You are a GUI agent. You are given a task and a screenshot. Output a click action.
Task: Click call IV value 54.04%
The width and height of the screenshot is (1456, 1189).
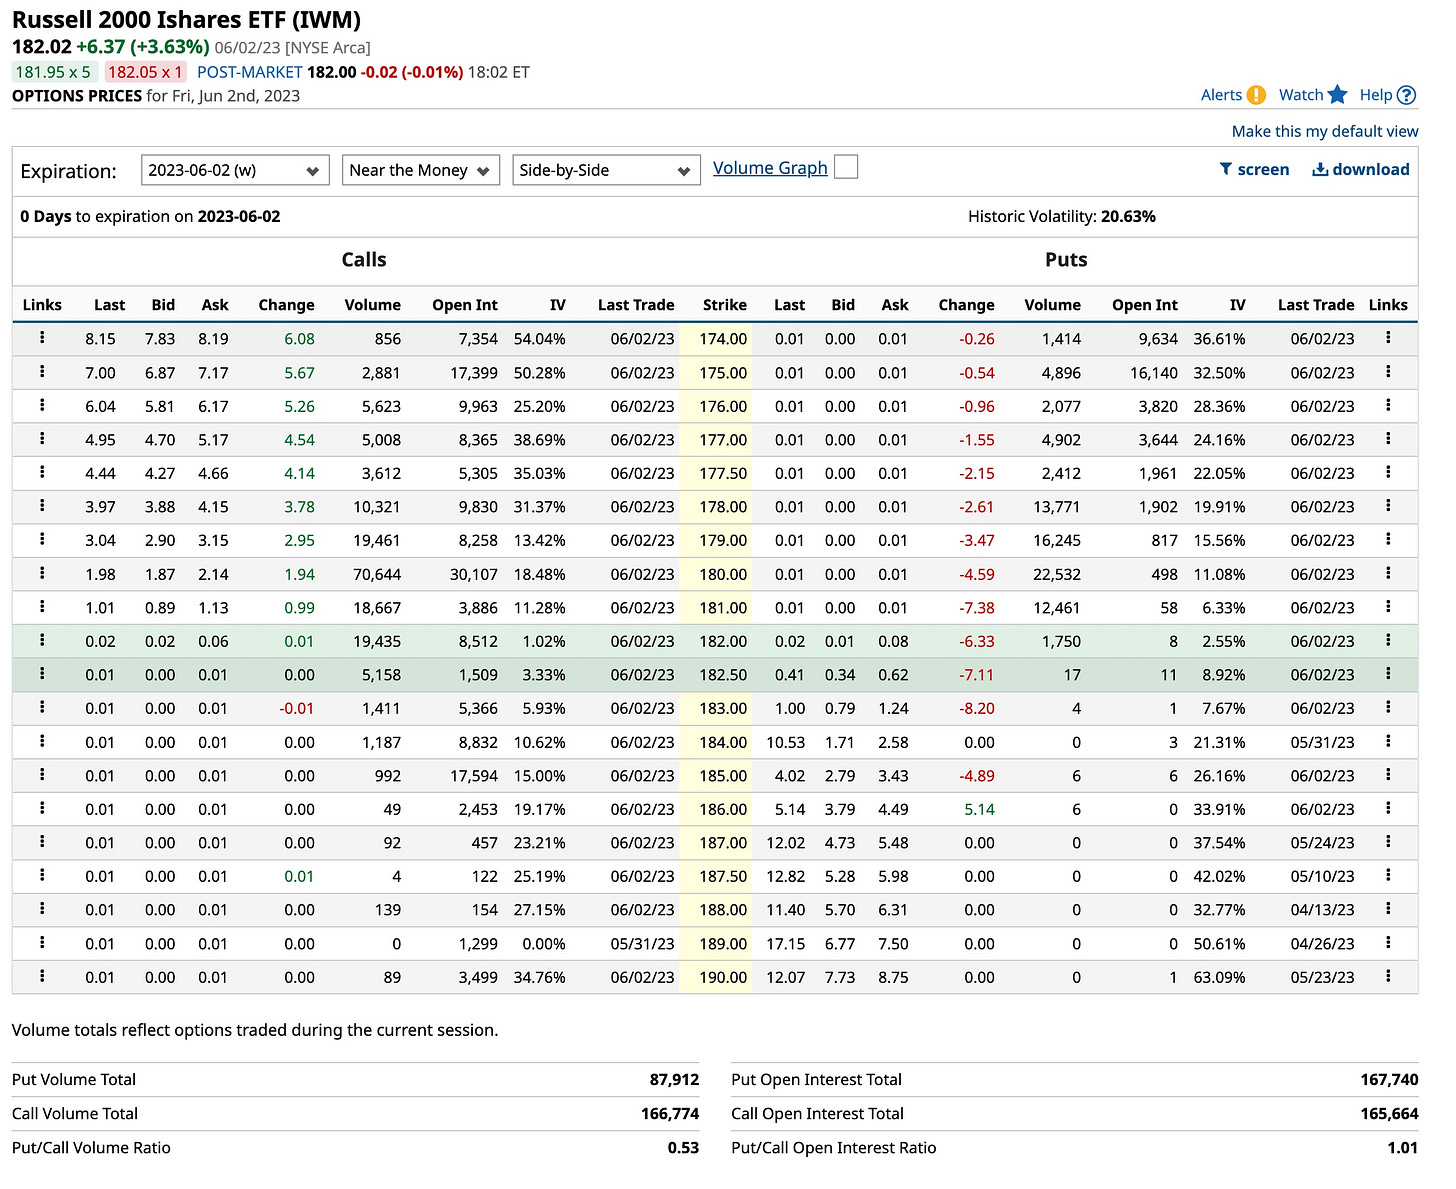540,339
